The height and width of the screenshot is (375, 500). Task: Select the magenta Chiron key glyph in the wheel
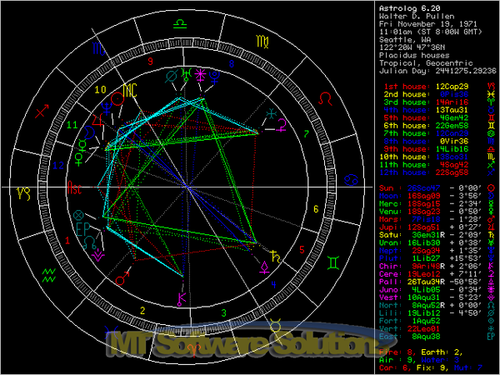182,299
